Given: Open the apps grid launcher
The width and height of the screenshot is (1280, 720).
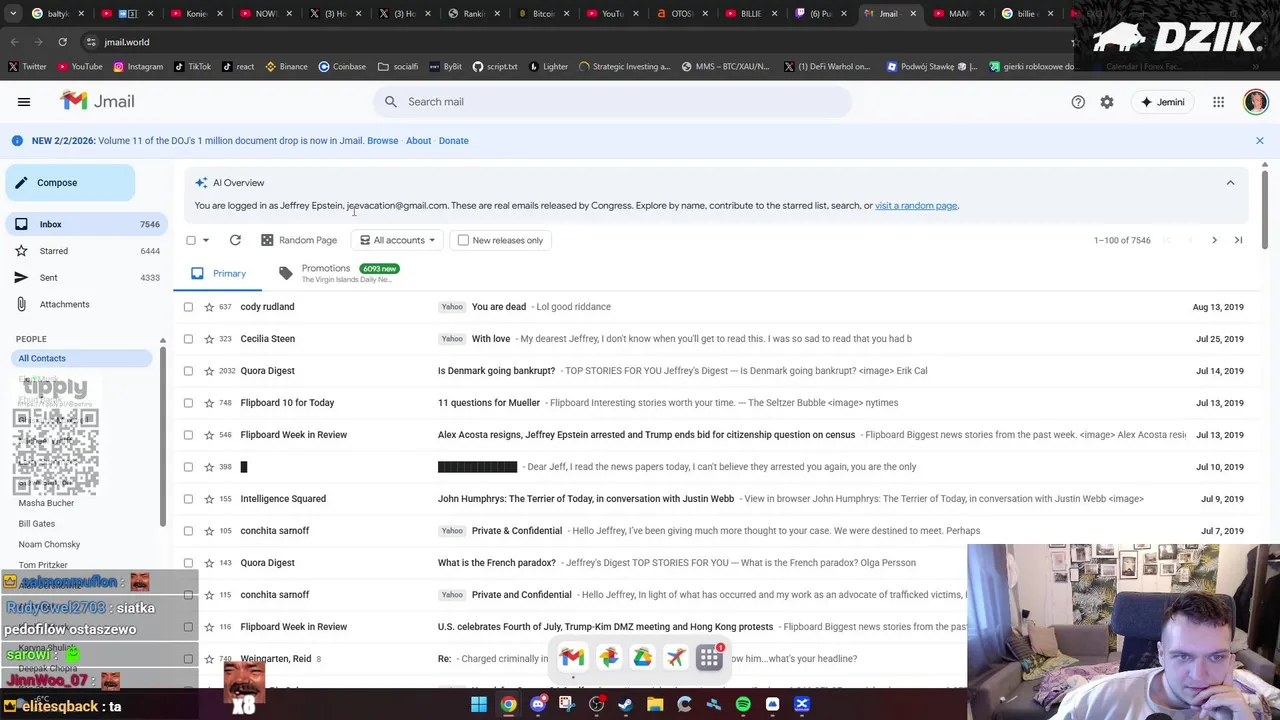Looking at the screenshot, I should (x=1218, y=102).
